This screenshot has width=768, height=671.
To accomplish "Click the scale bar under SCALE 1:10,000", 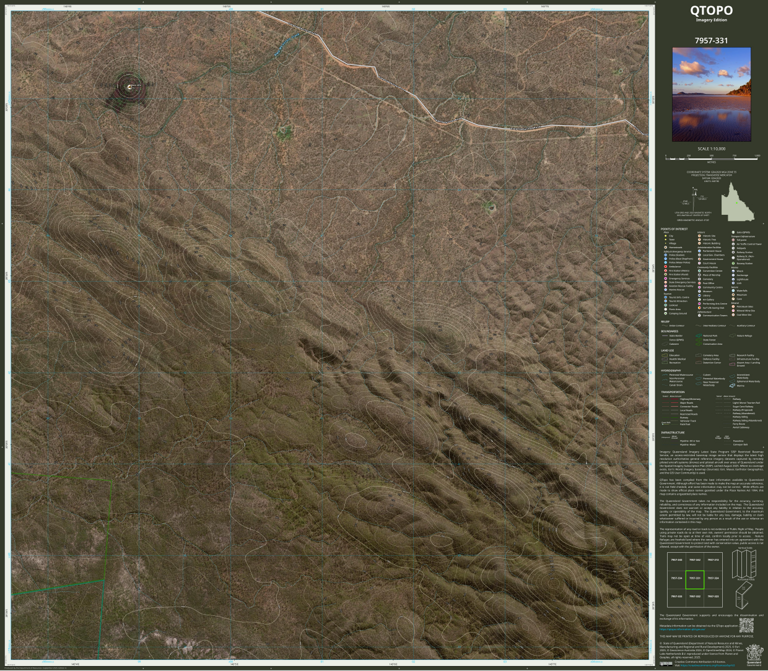I will tap(712, 158).
